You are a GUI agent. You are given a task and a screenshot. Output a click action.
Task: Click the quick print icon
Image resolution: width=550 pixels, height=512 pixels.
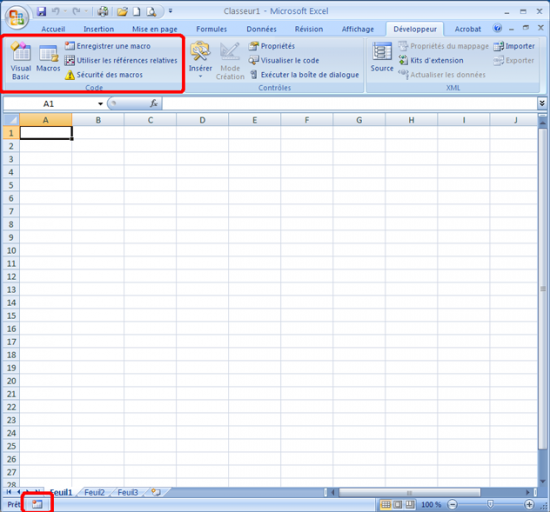[x=103, y=12]
